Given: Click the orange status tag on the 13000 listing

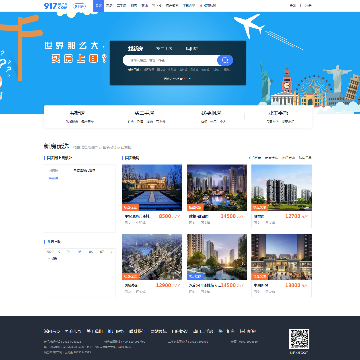Looking at the screenshot, I should click(260, 276).
